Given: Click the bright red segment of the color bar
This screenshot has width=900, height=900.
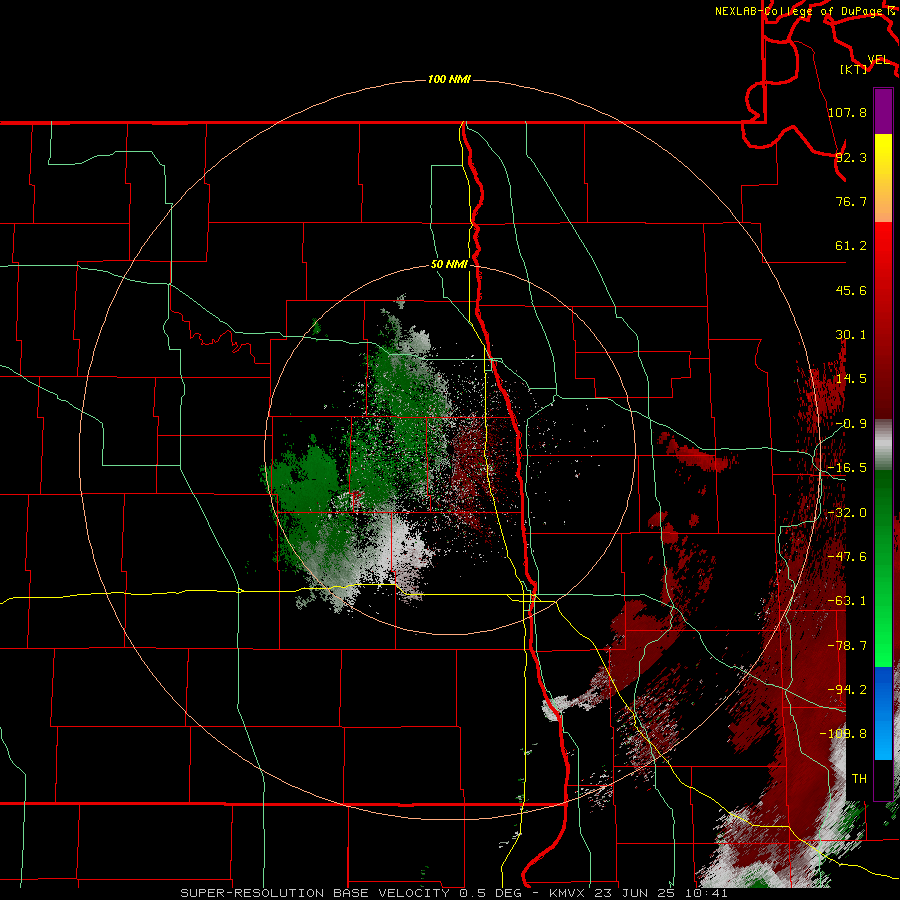Looking at the screenshot, I should (883, 247).
